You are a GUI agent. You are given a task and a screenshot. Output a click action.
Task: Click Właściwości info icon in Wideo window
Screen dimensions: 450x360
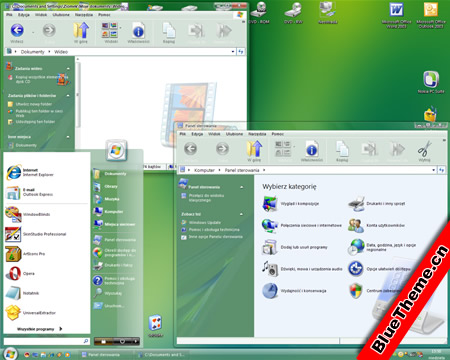[x=138, y=32]
